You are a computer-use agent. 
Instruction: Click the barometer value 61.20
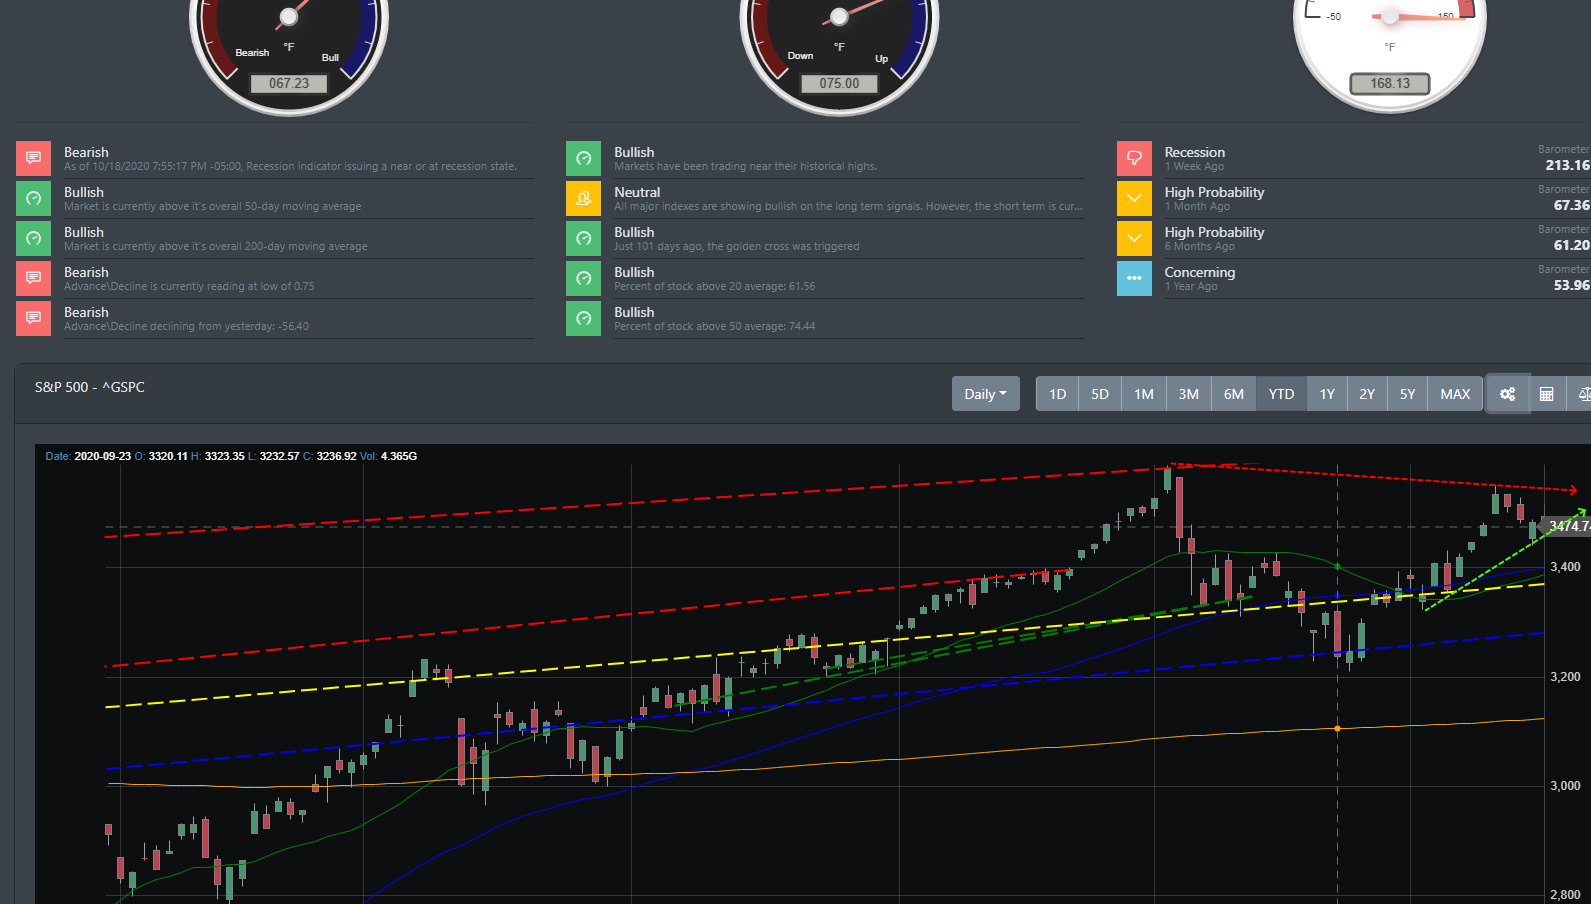[x=1571, y=245]
